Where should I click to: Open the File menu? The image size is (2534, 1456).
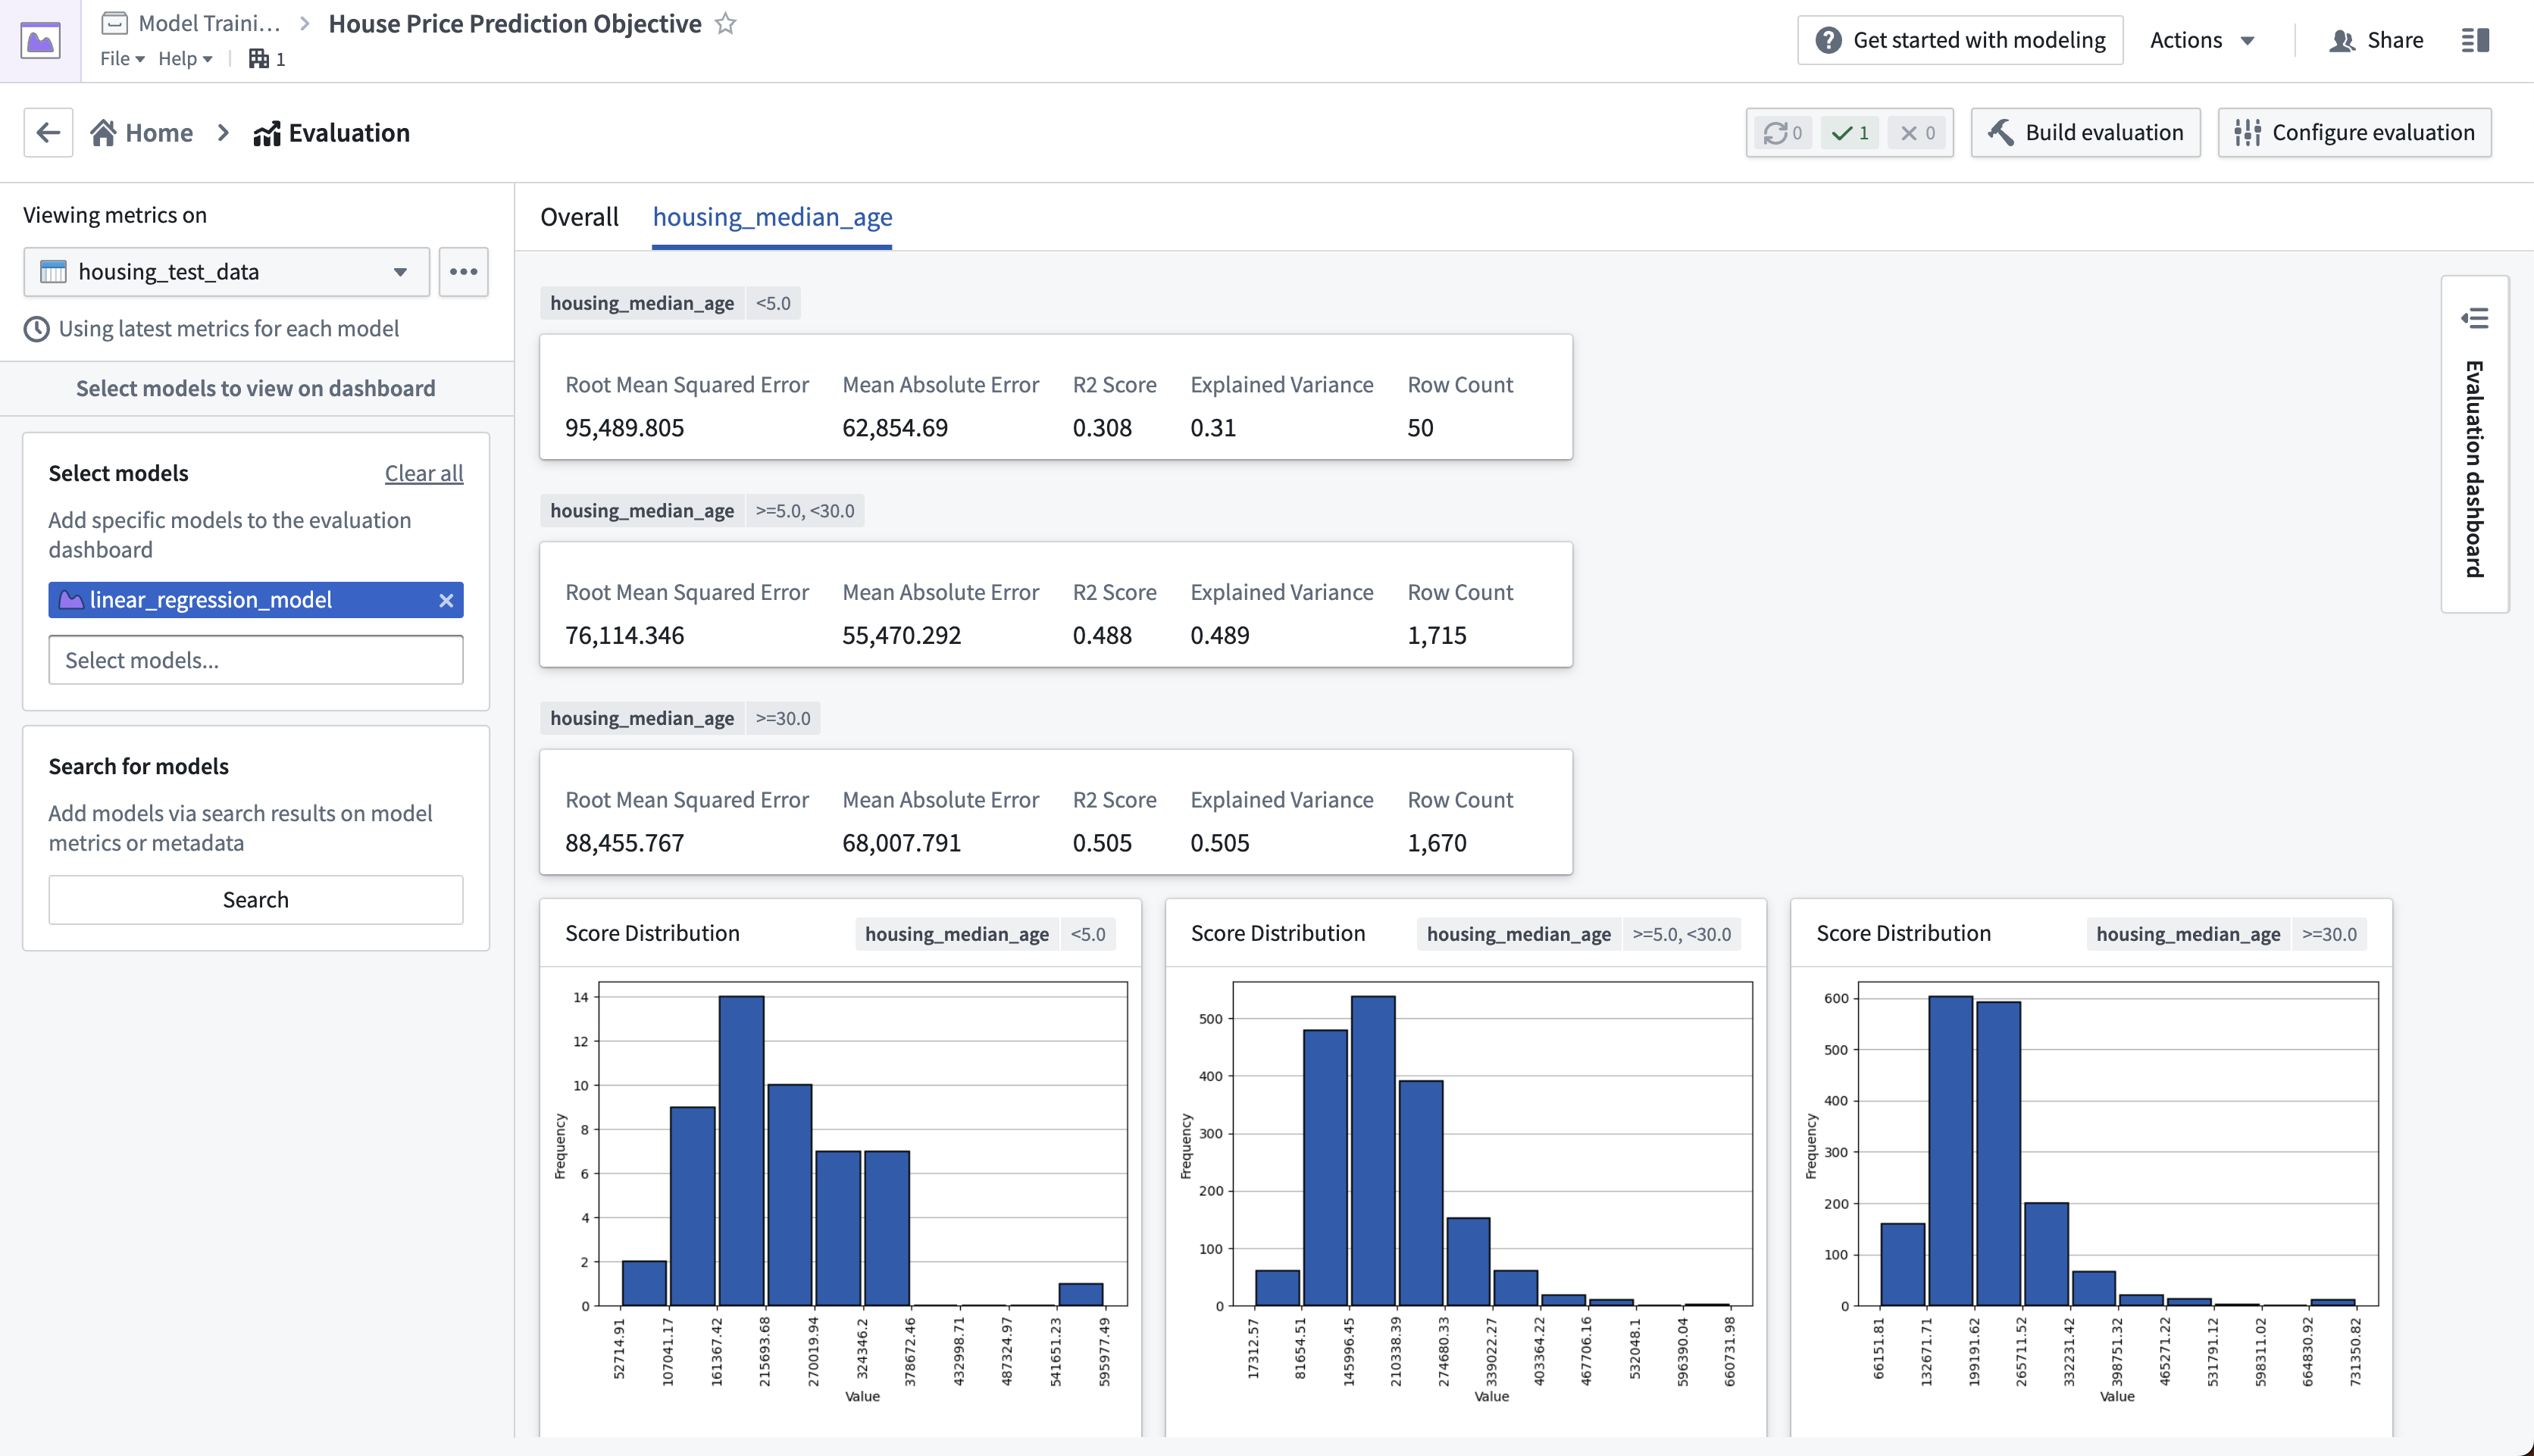coord(122,59)
